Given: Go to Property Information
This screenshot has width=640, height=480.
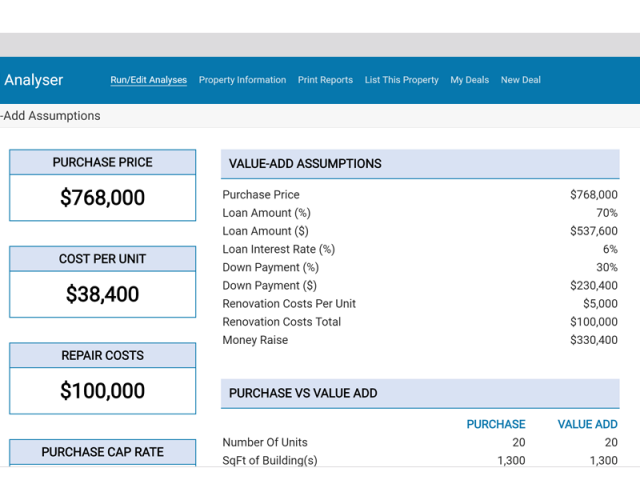Looking at the screenshot, I should 242,80.
